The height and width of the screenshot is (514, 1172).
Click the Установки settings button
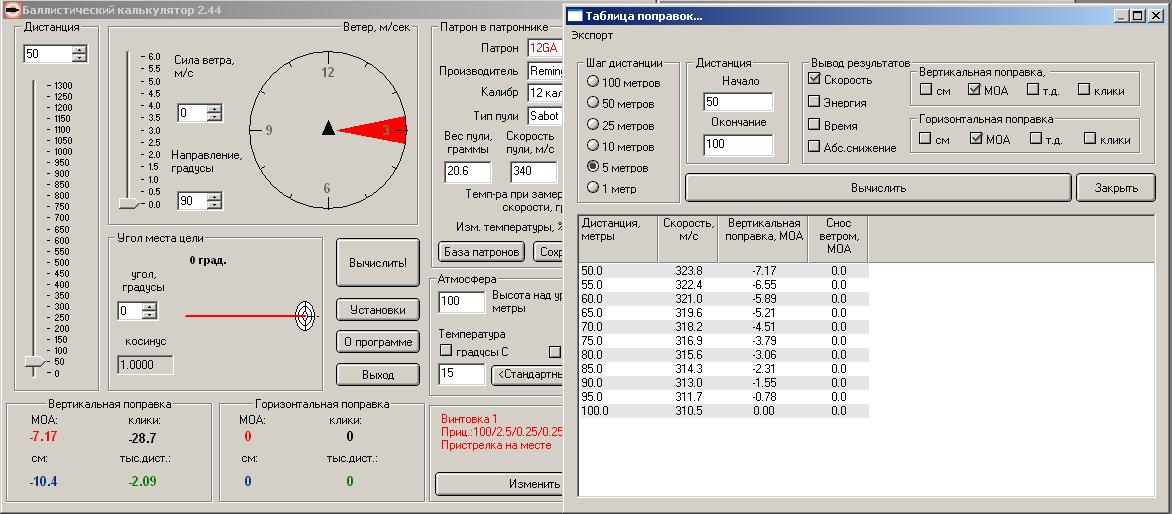(x=377, y=309)
